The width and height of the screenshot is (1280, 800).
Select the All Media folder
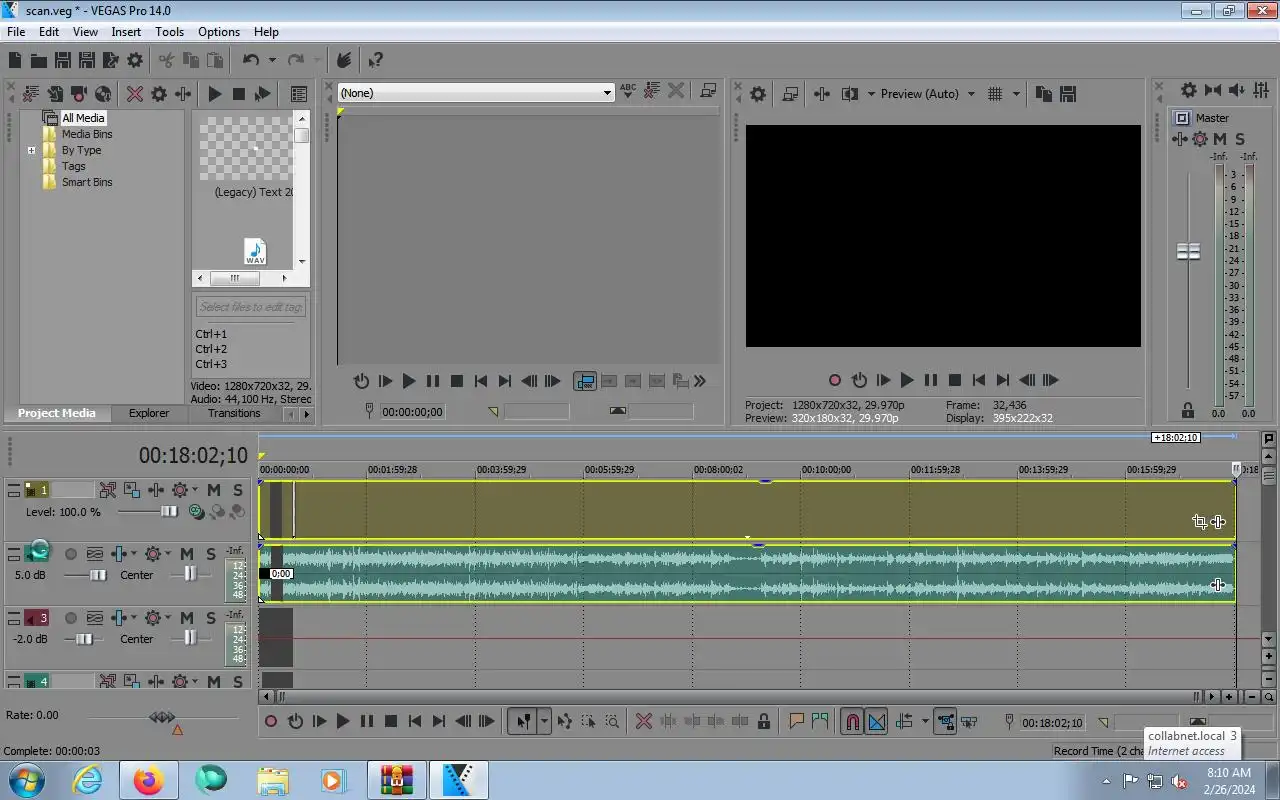tap(83, 118)
